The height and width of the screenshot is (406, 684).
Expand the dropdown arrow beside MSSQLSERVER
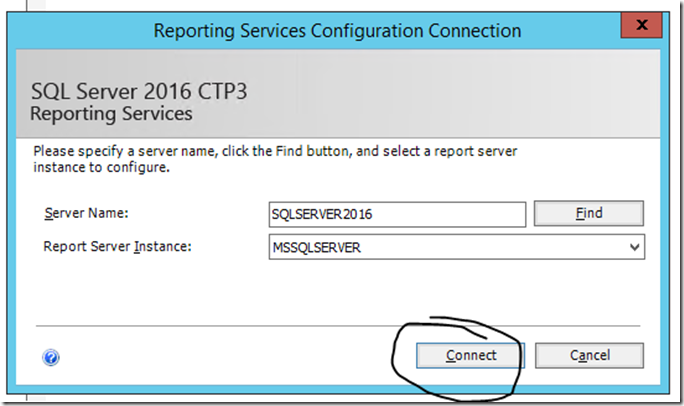pyautogui.click(x=635, y=247)
